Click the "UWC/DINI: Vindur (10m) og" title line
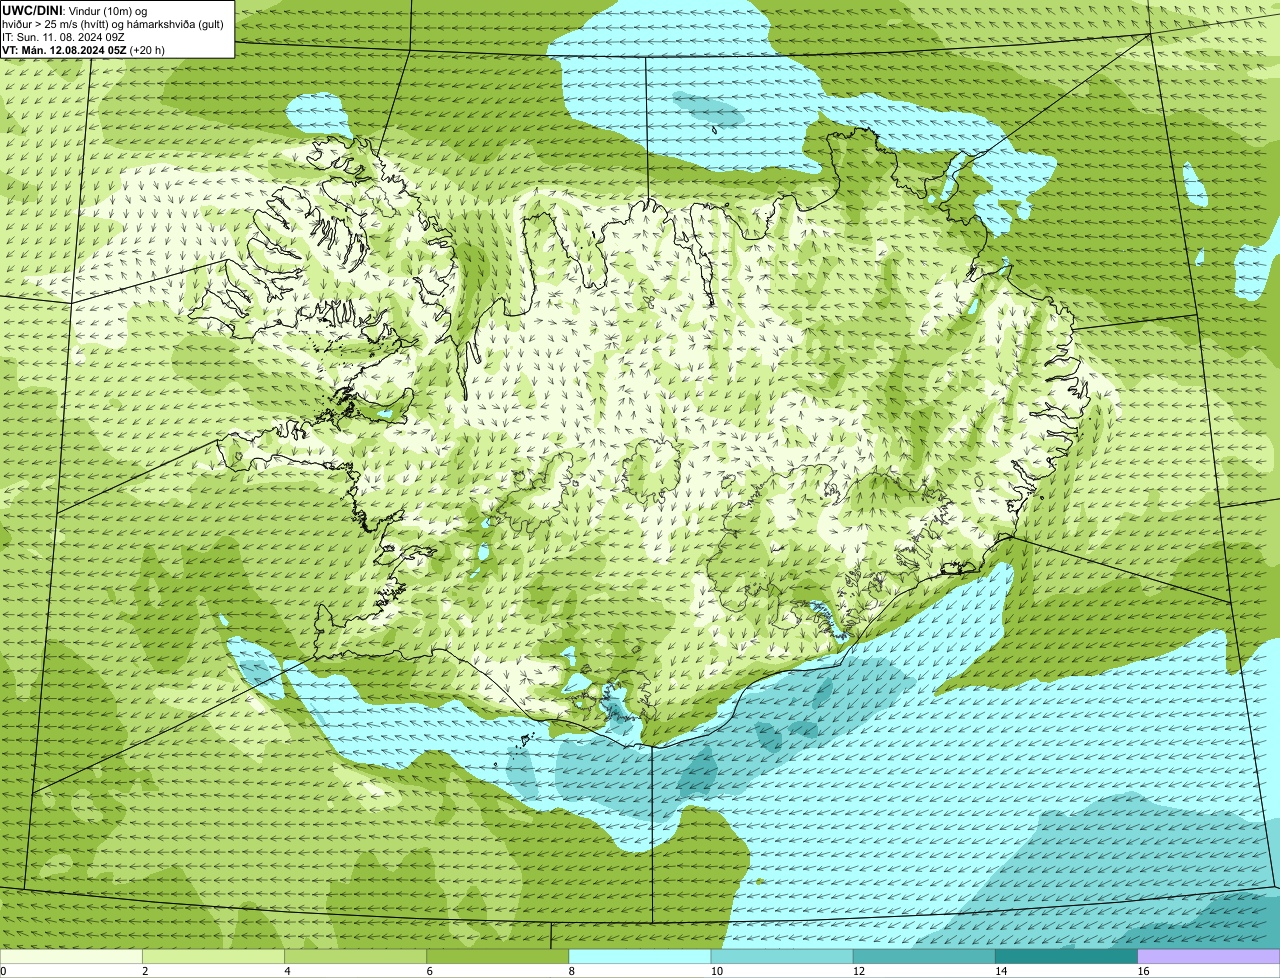The image size is (1280, 978). (x=74, y=10)
